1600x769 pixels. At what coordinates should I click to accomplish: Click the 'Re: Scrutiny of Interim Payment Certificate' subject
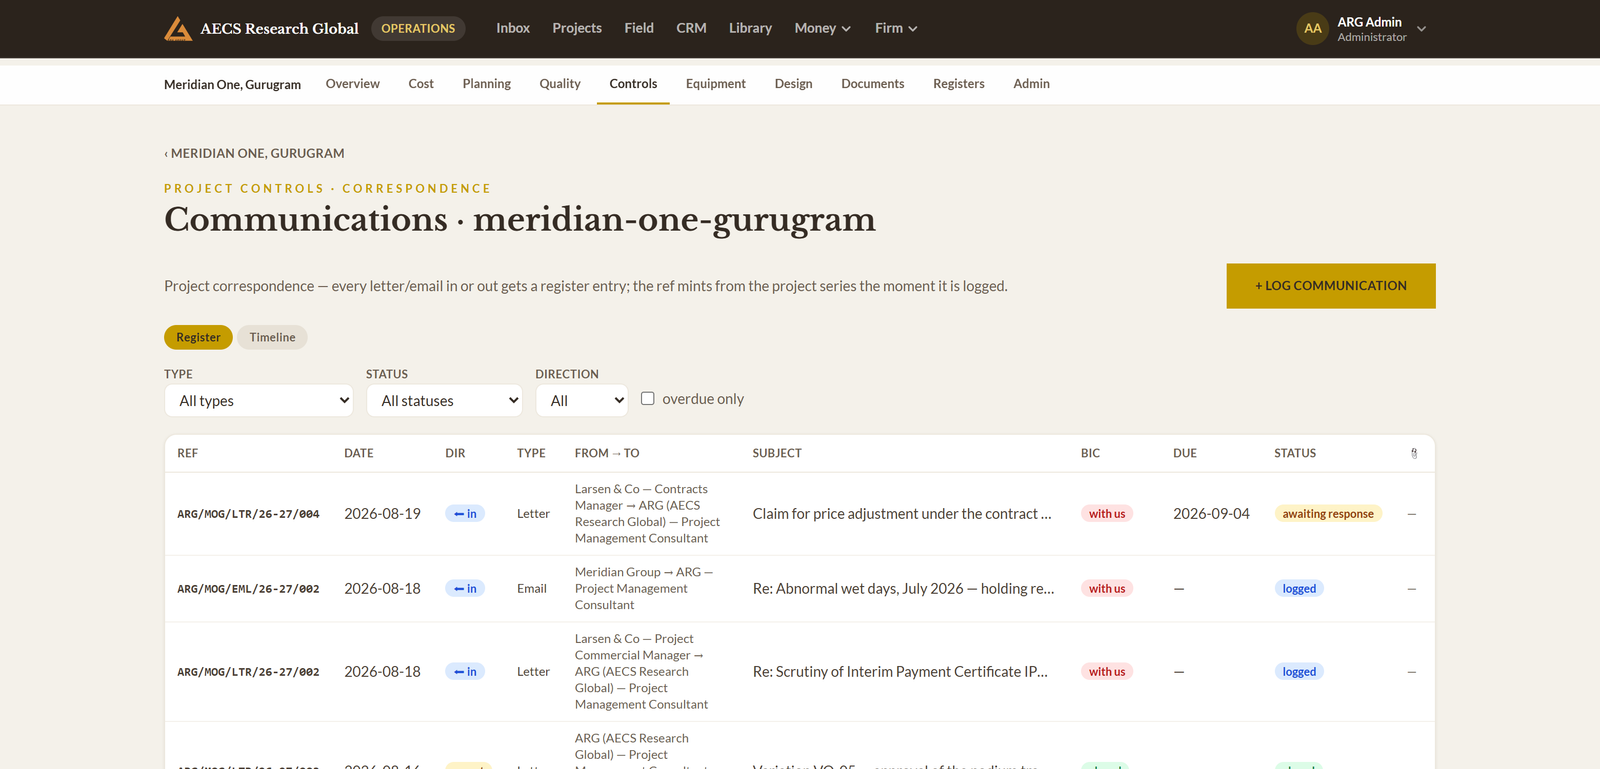pos(900,672)
